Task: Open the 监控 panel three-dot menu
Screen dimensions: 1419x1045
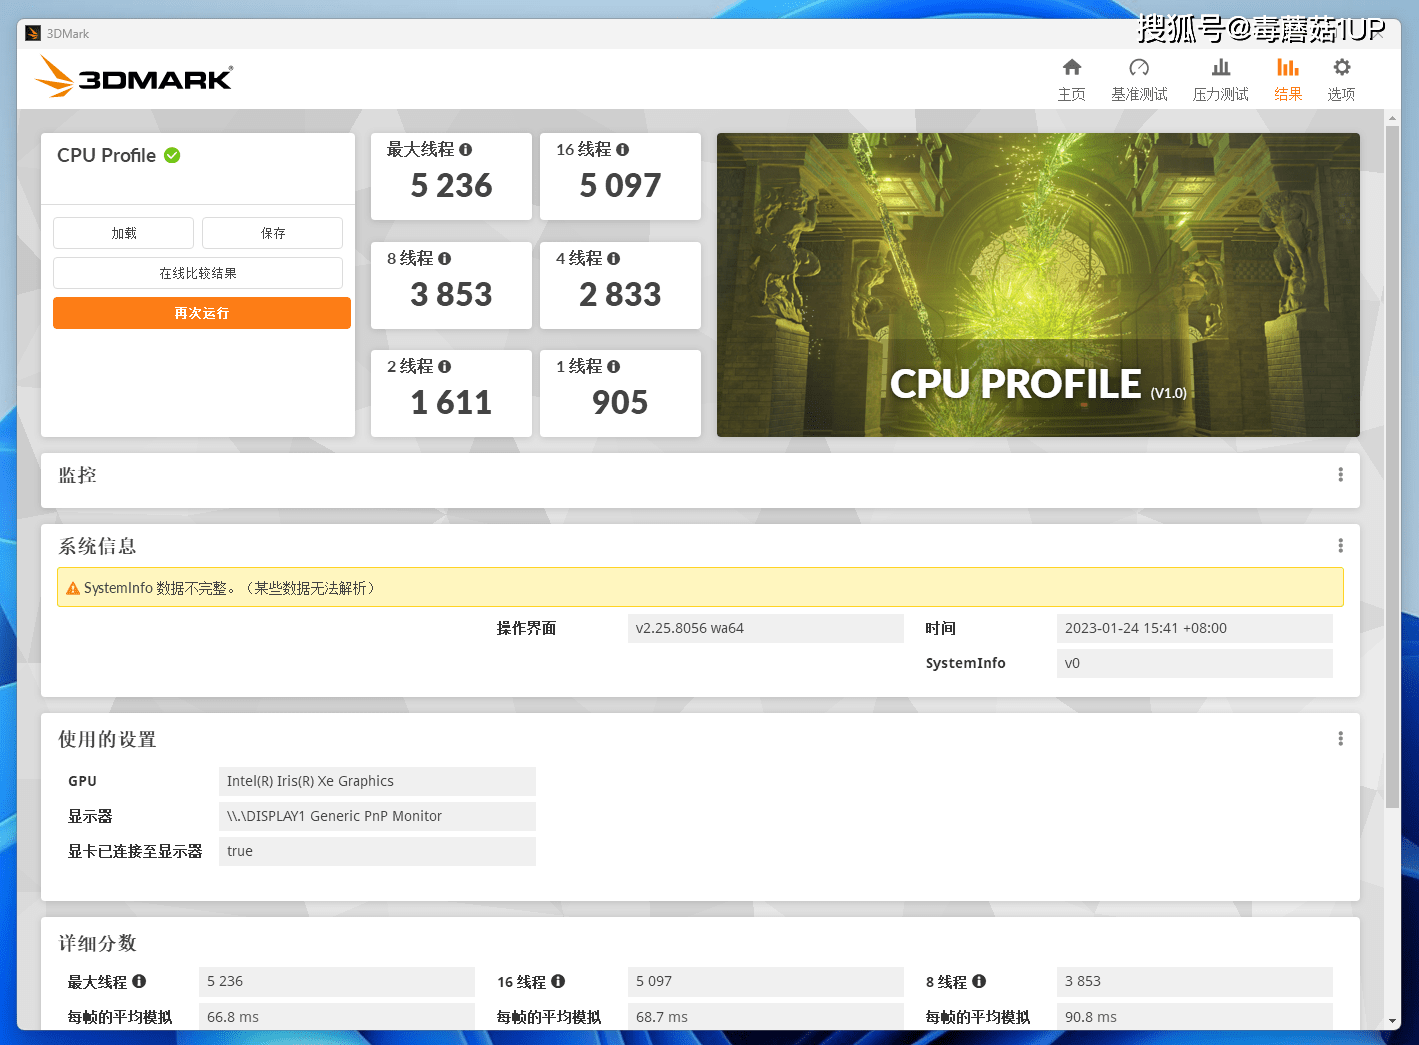Action: tap(1340, 474)
